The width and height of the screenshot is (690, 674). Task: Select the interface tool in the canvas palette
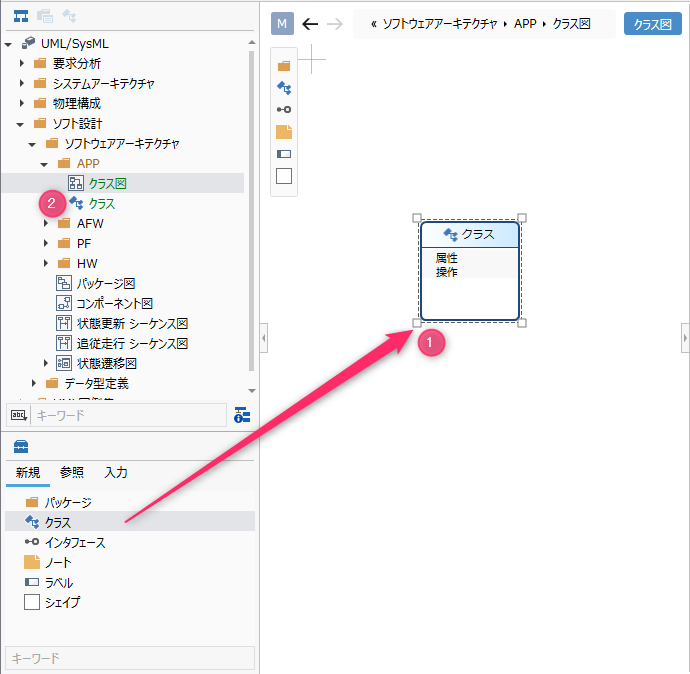click(x=284, y=109)
